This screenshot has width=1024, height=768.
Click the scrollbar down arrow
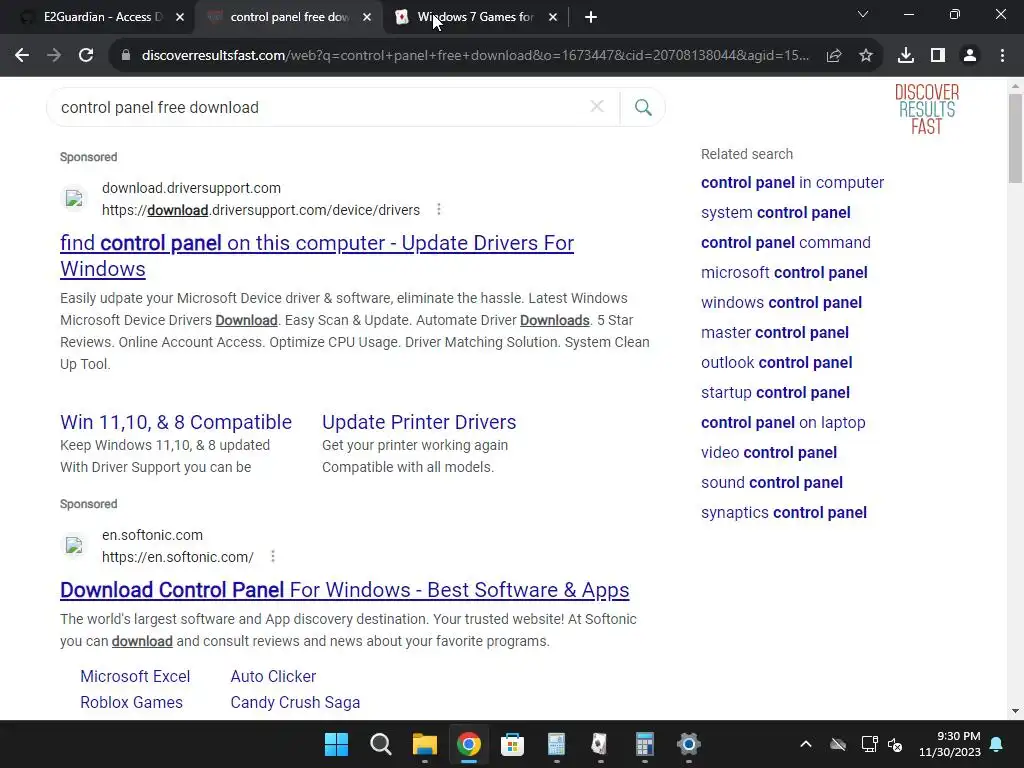click(1015, 711)
